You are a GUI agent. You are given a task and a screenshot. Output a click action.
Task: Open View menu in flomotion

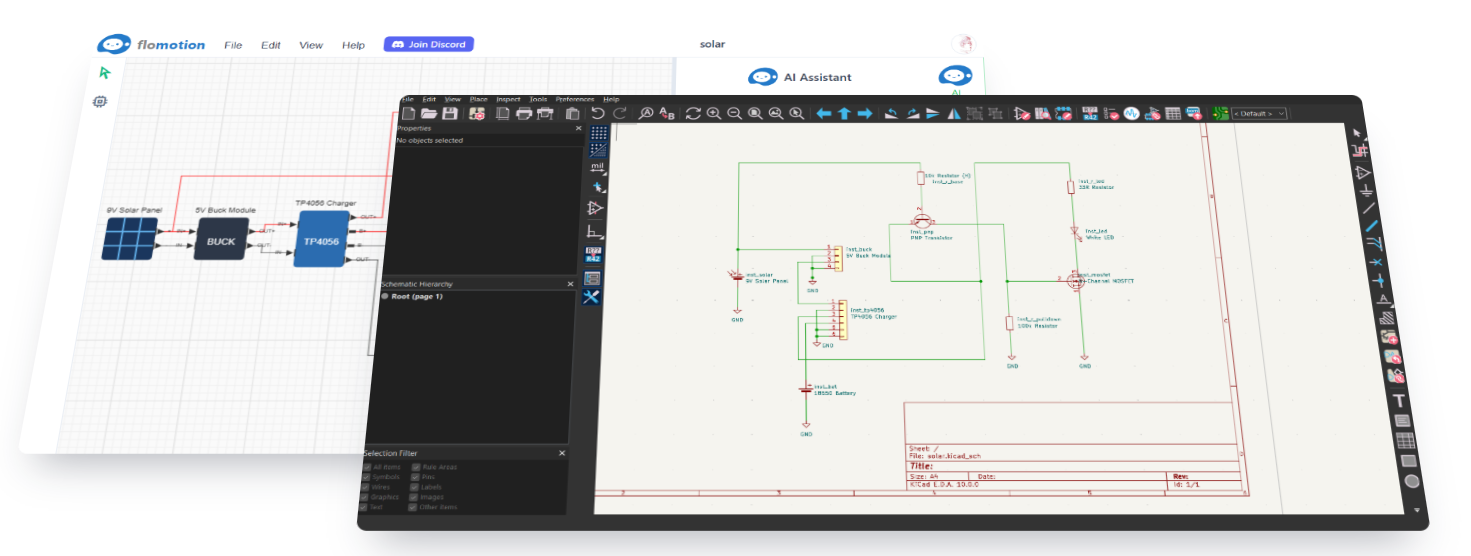[x=311, y=45]
